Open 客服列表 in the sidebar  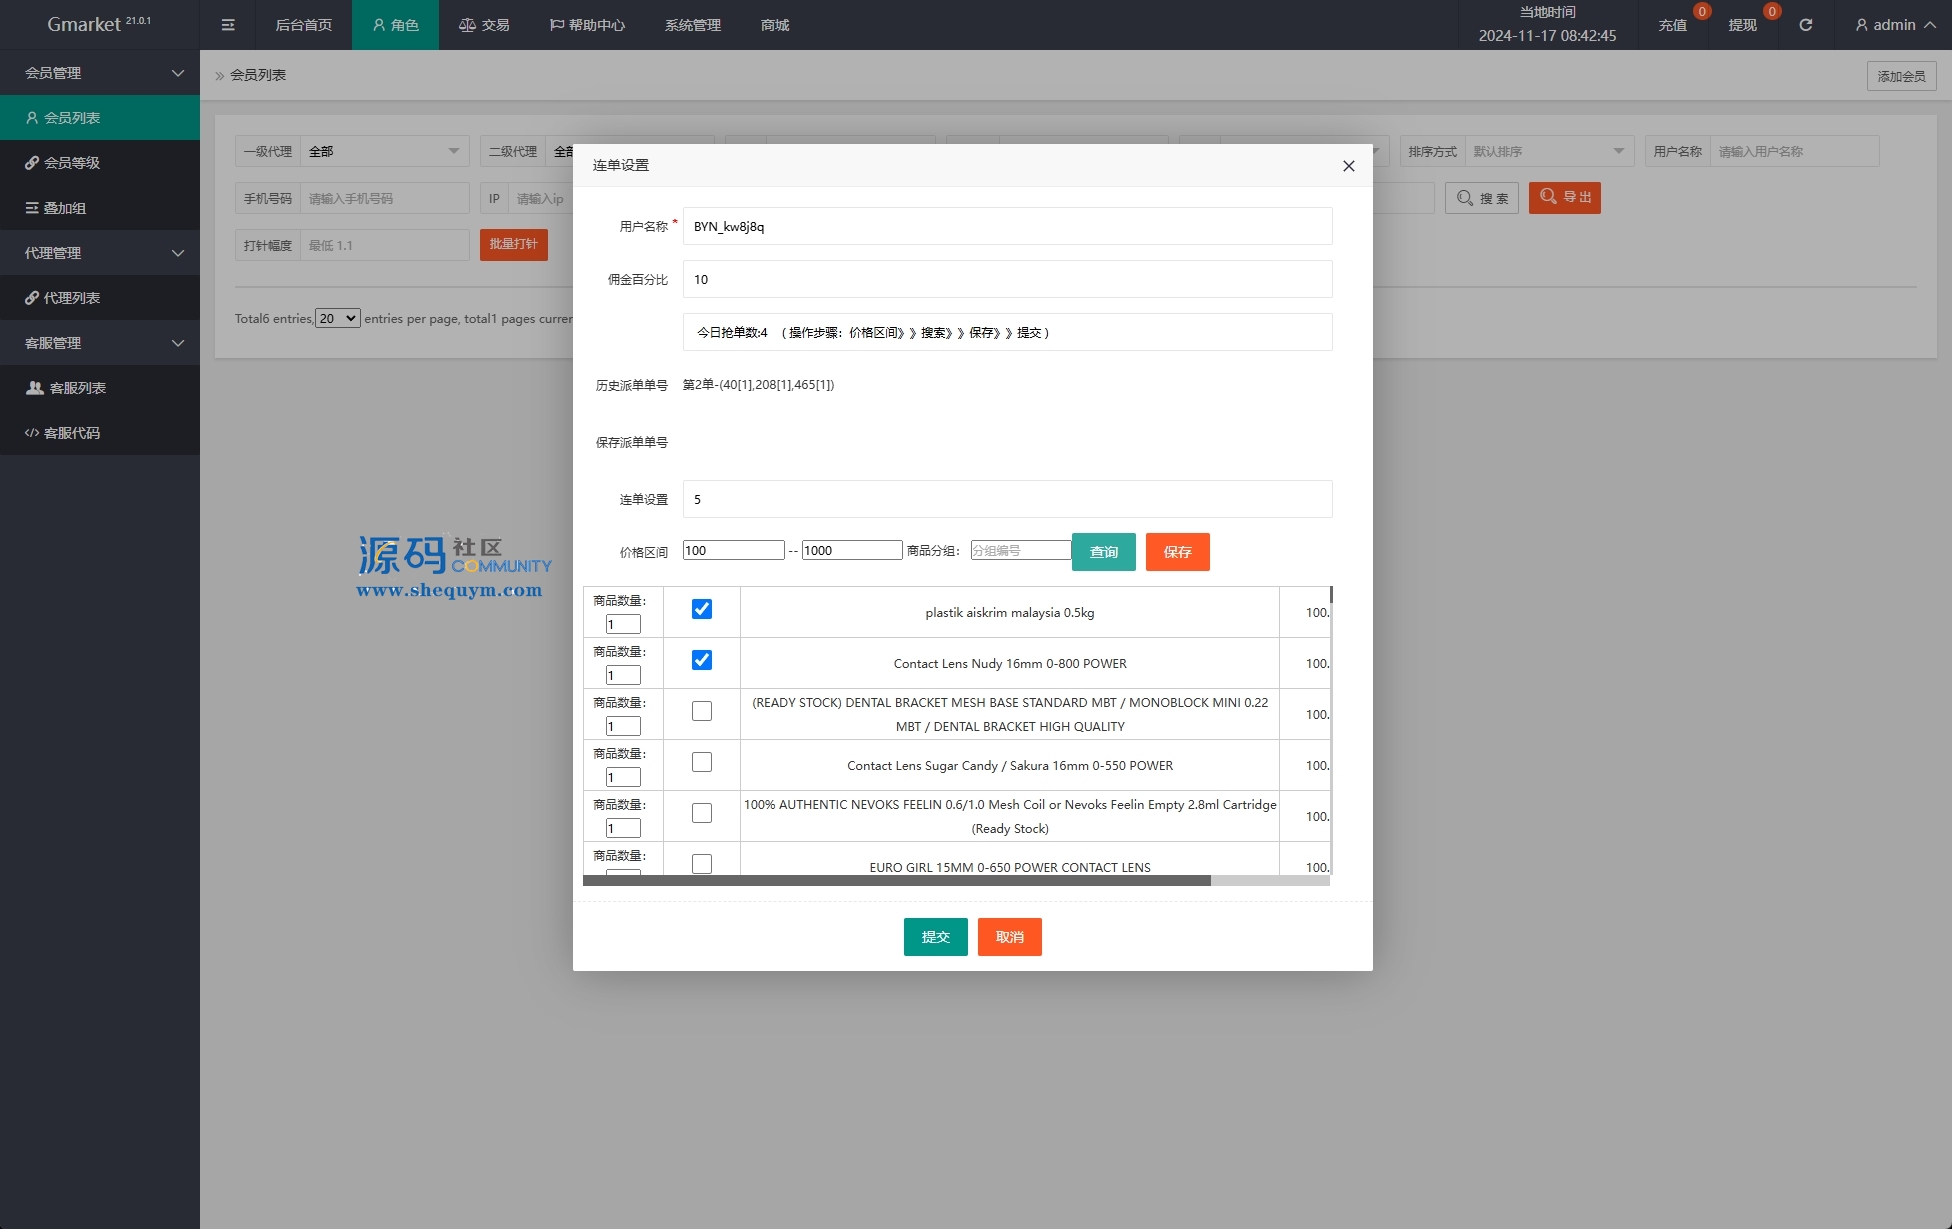pyautogui.click(x=77, y=388)
